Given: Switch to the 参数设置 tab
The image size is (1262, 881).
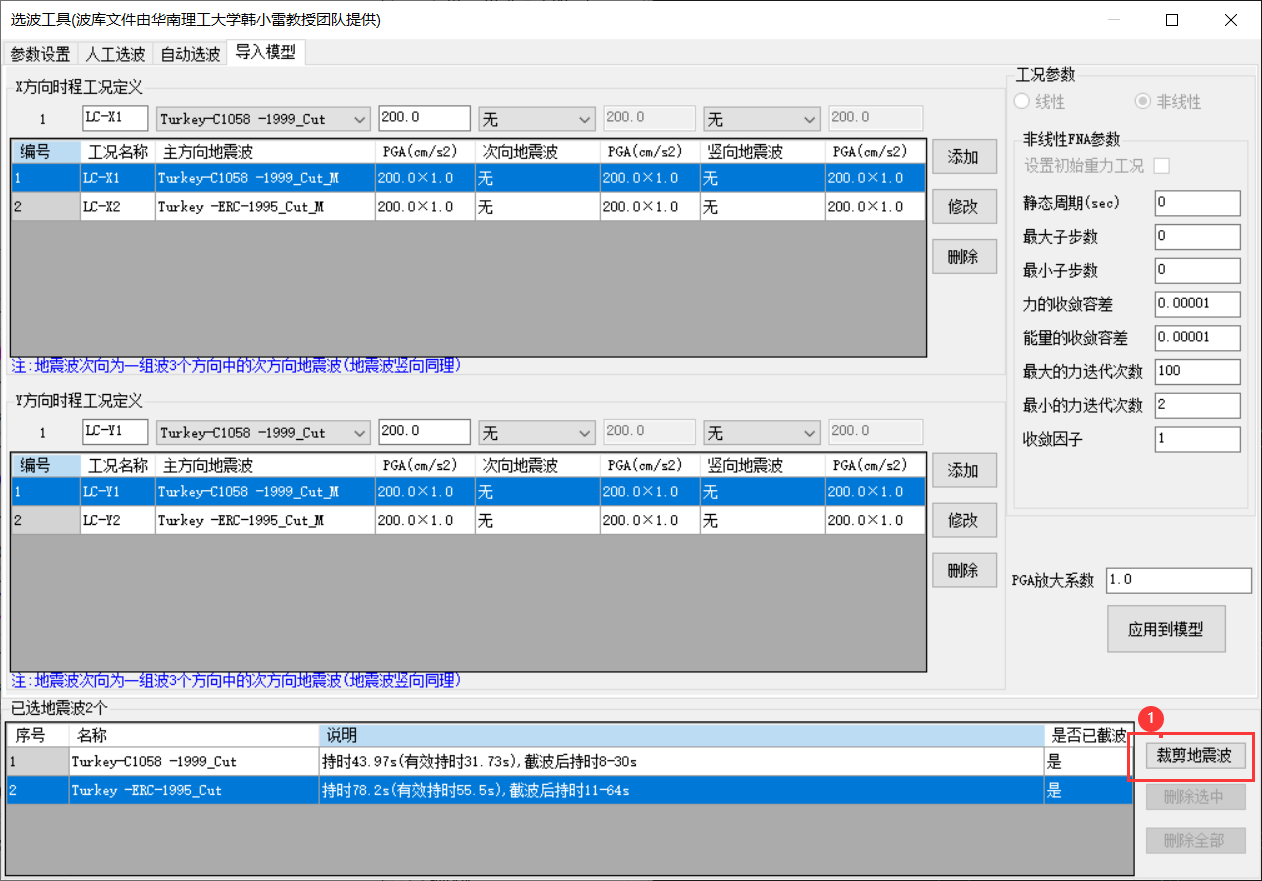Looking at the screenshot, I should point(40,54).
